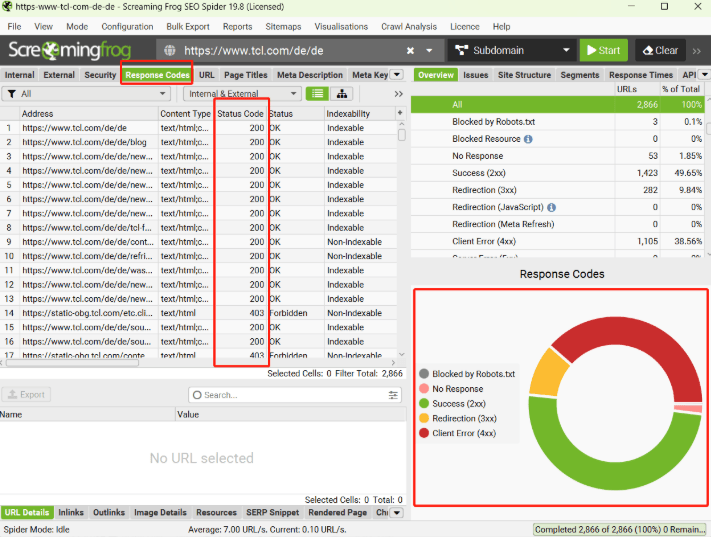Switch to list view of results
Image resolution: width=711 pixels, height=537 pixels.
pyautogui.click(x=317, y=94)
